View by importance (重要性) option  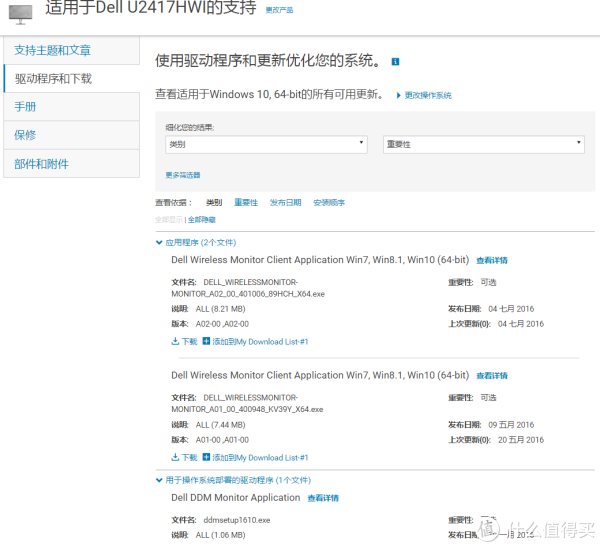coord(246,202)
